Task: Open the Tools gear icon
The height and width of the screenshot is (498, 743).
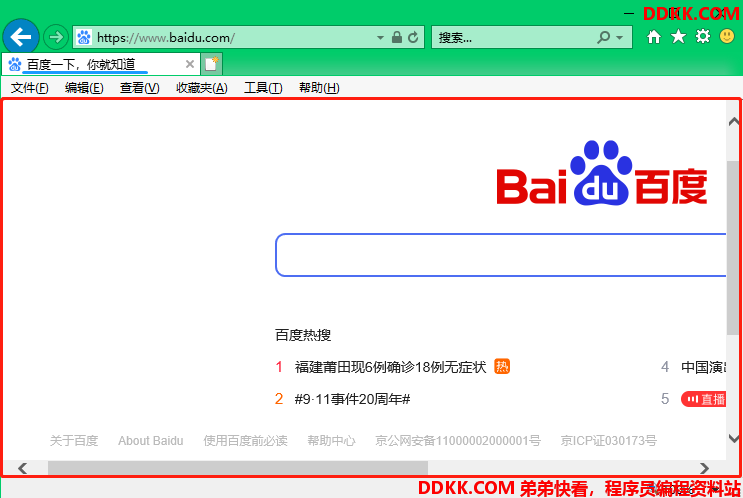Action: click(703, 36)
